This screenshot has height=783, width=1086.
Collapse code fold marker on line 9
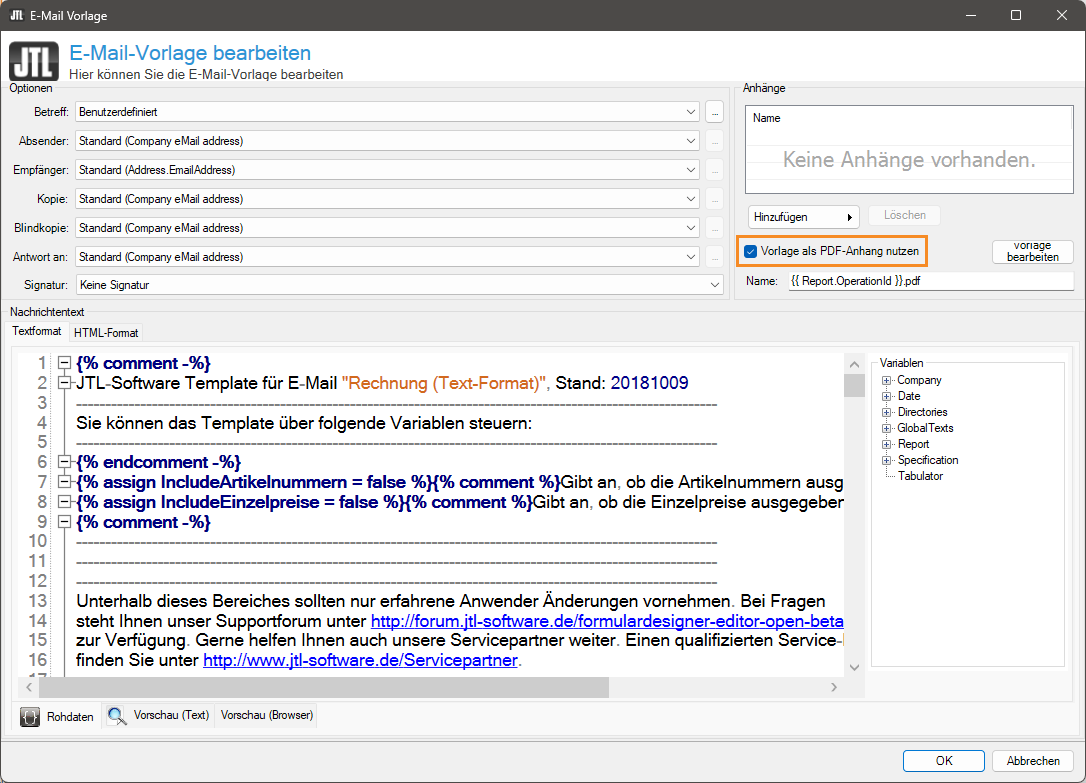(65, 522)
